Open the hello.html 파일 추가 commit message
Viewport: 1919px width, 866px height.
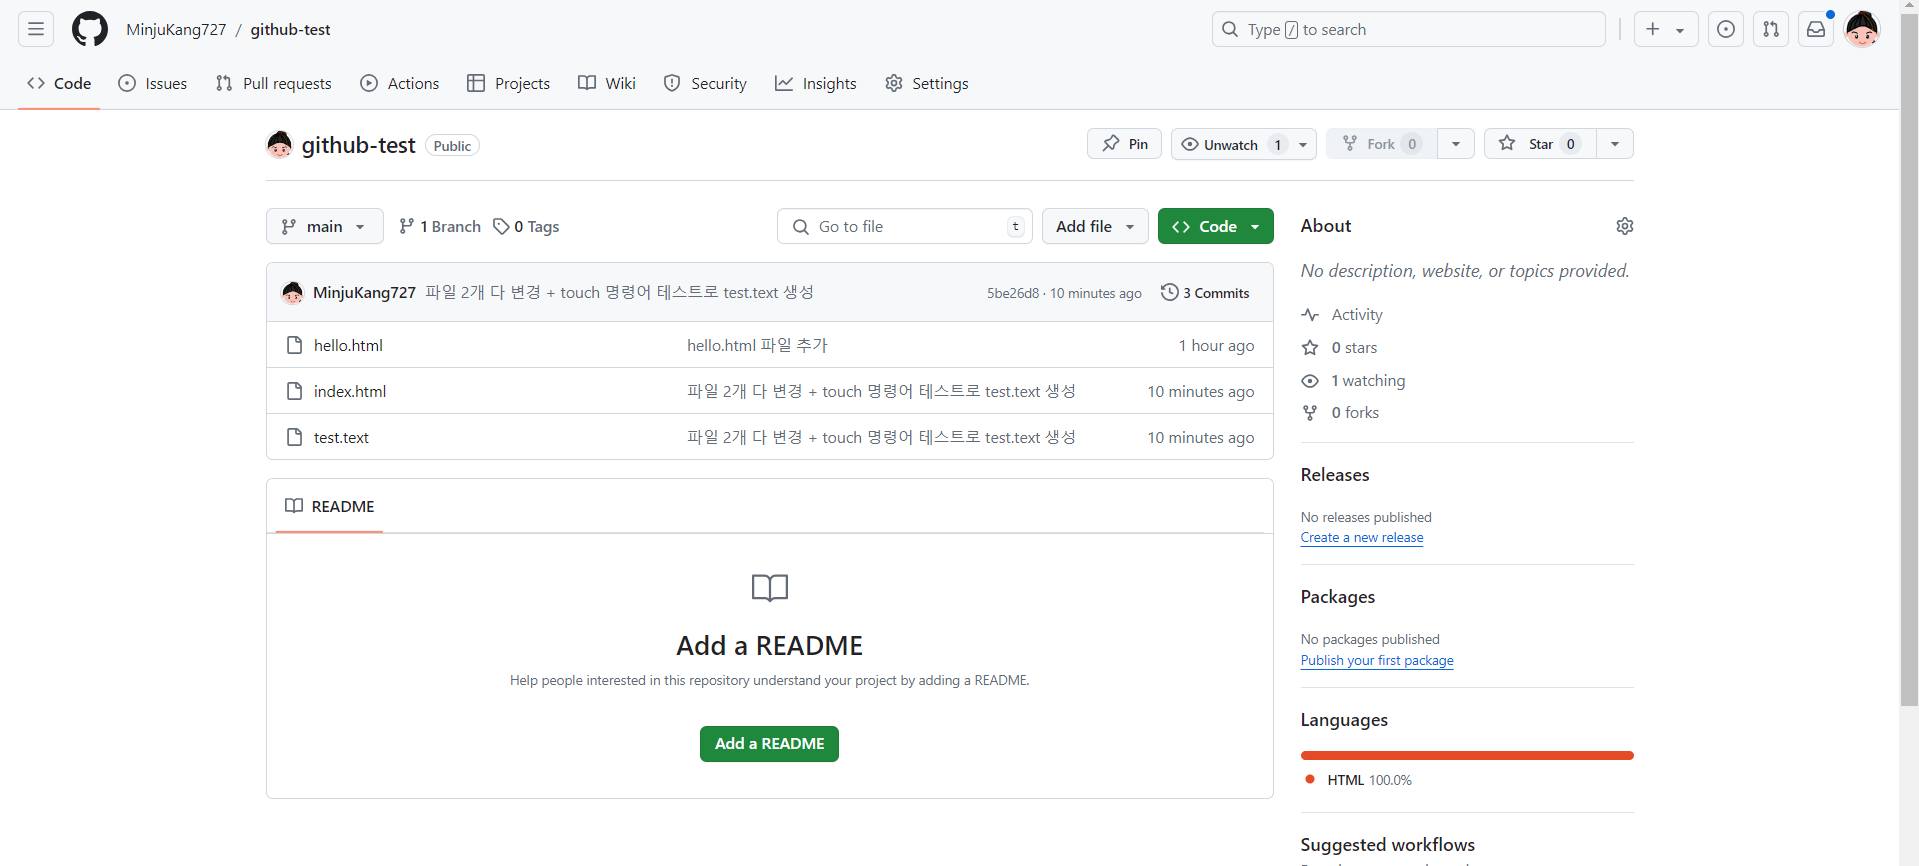757,345
